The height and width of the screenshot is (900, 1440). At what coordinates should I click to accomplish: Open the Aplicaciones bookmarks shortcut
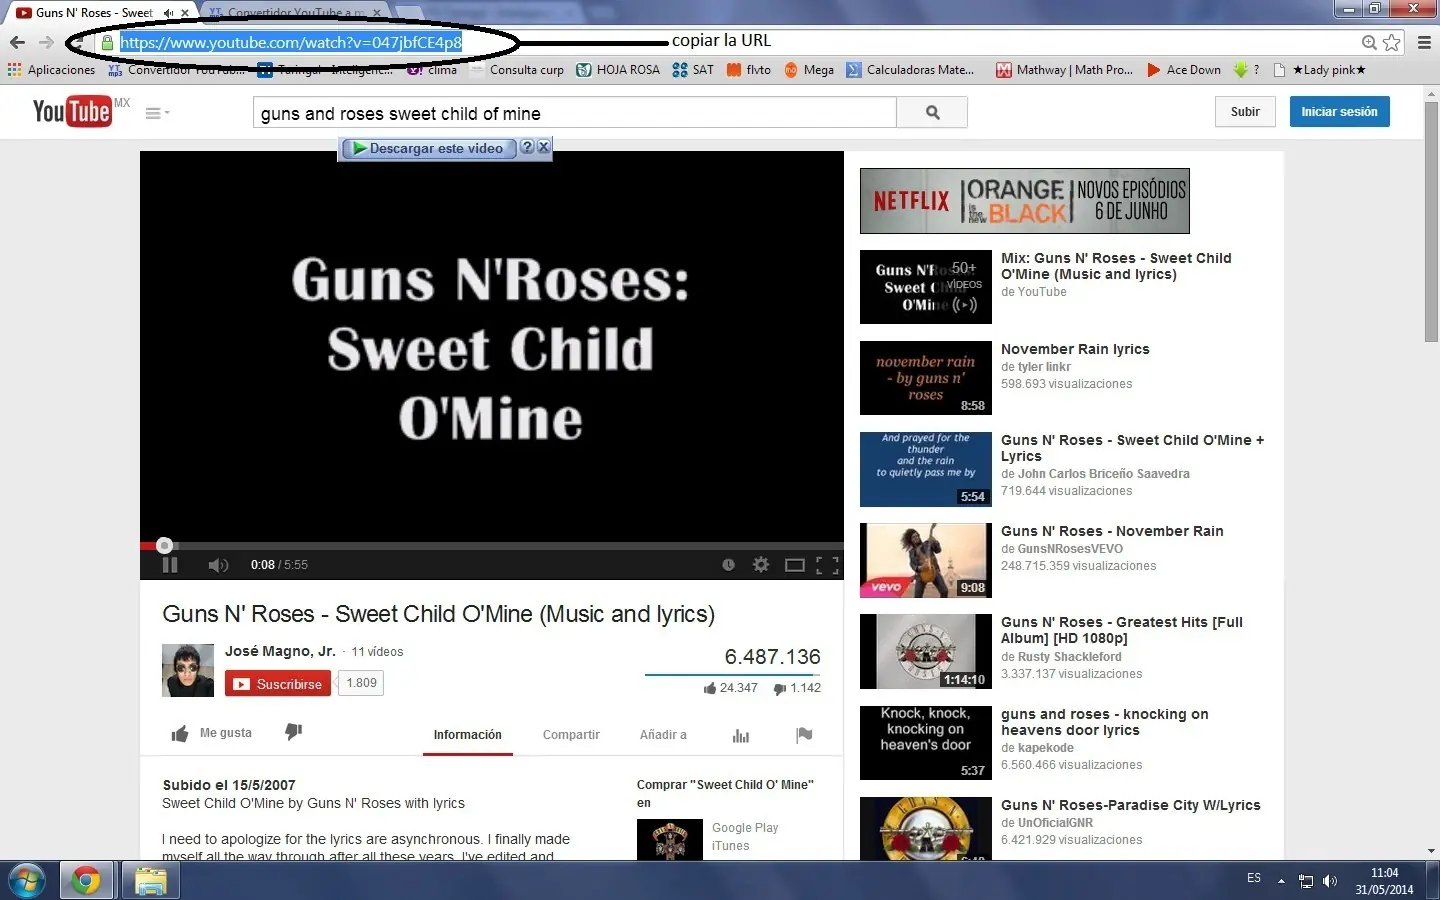coord(51,70)
